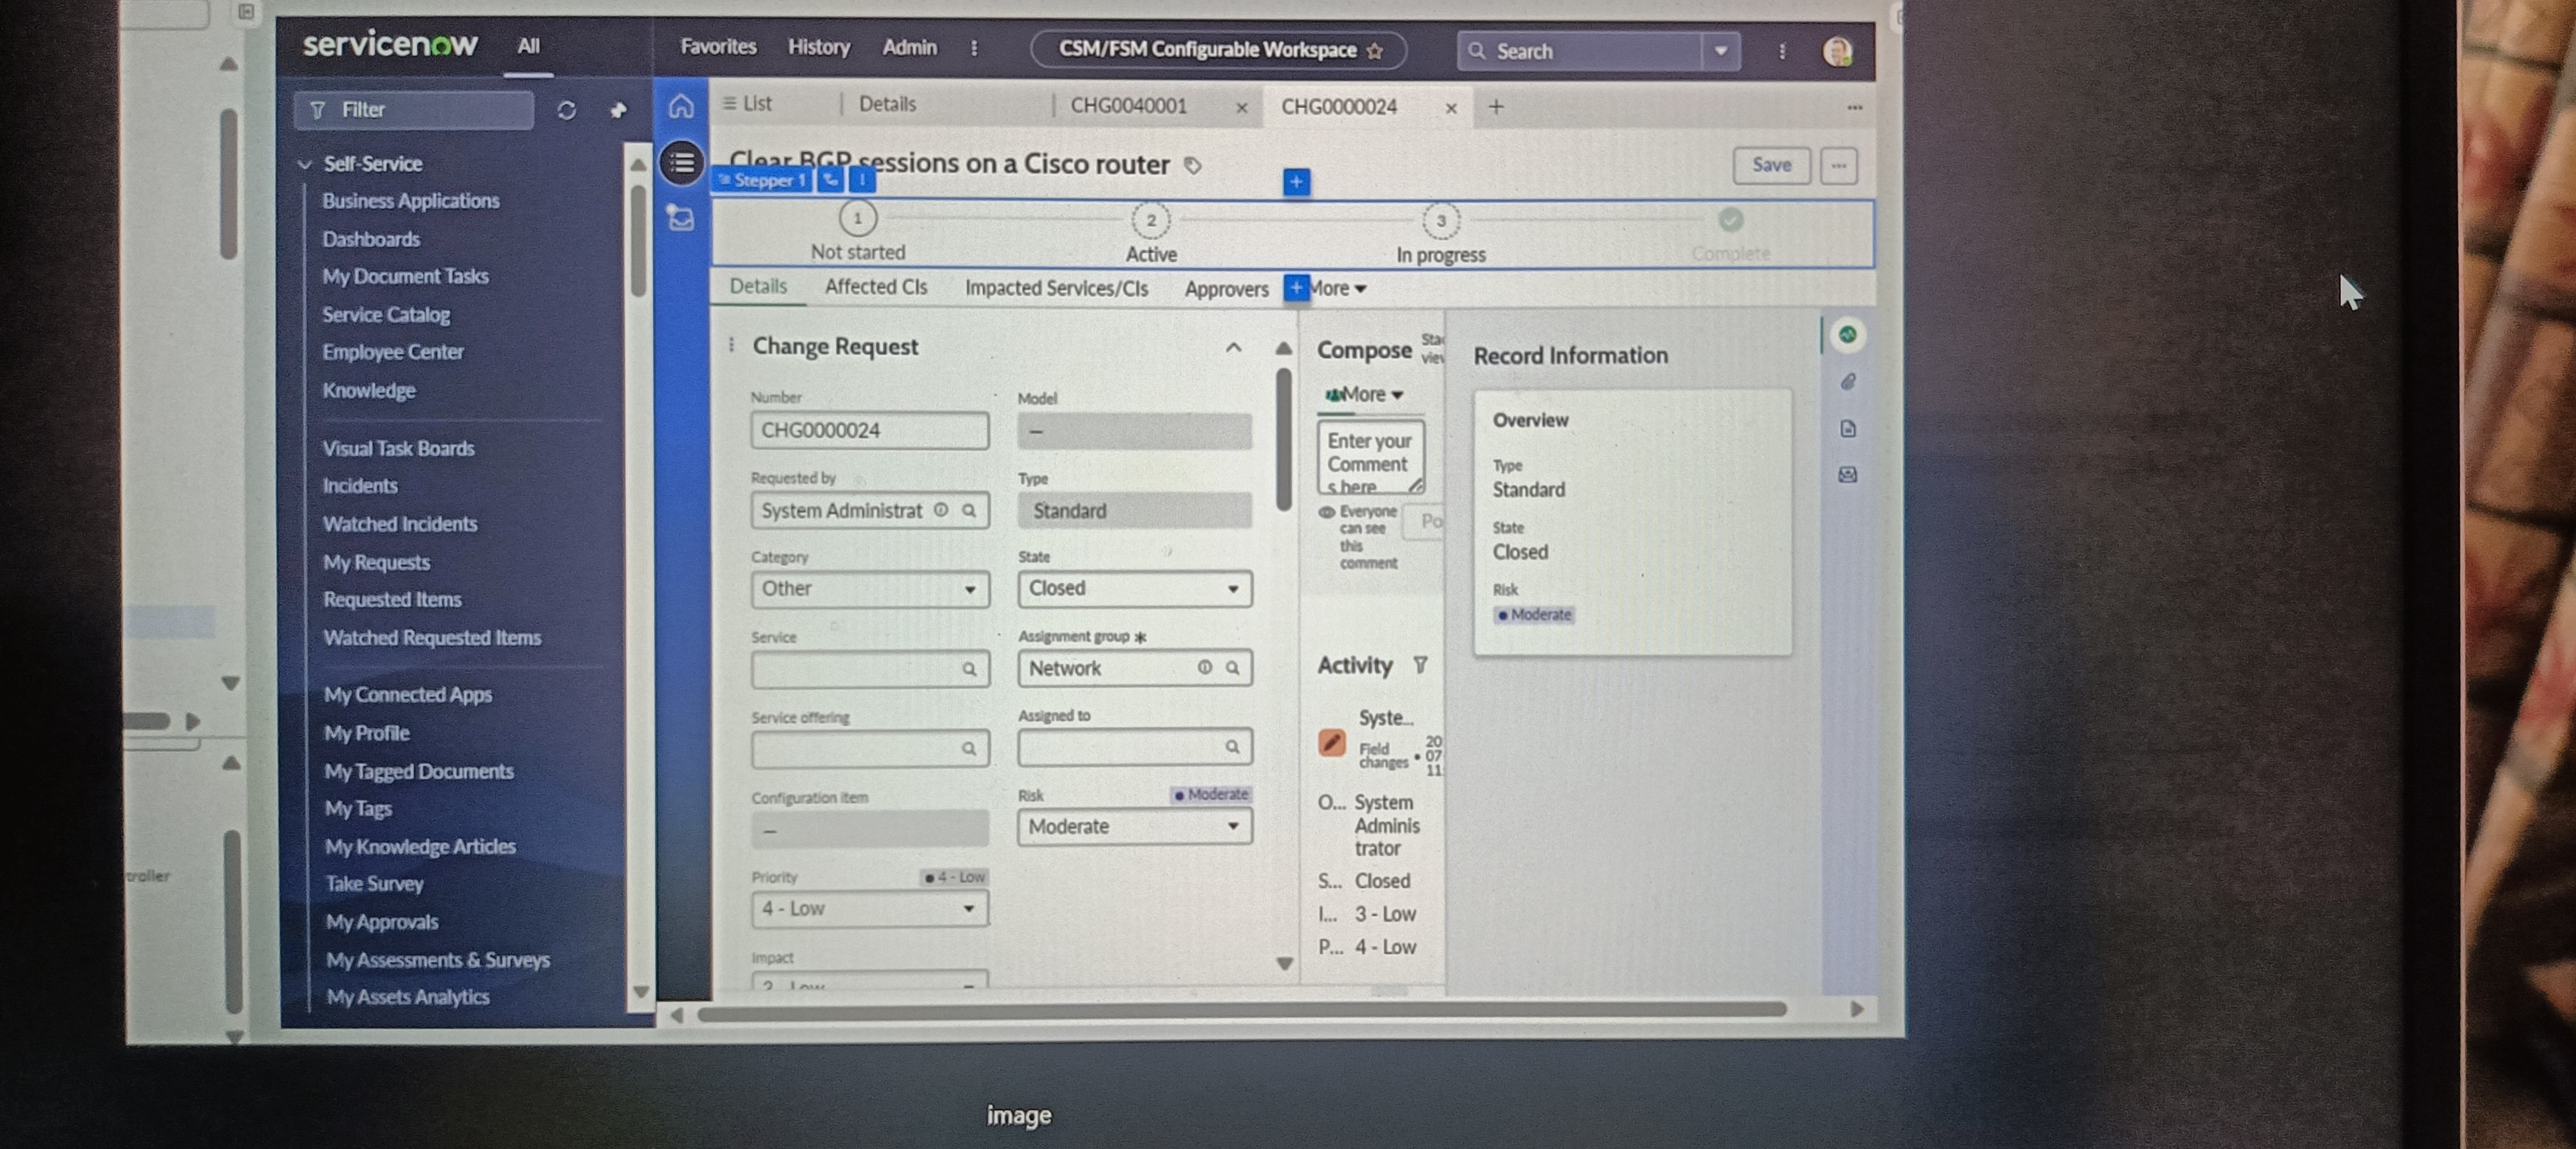The width and height of the screenshot is (2576, 1149).
Task: Open Service Catalog in navigator
Action: (386, 315)
